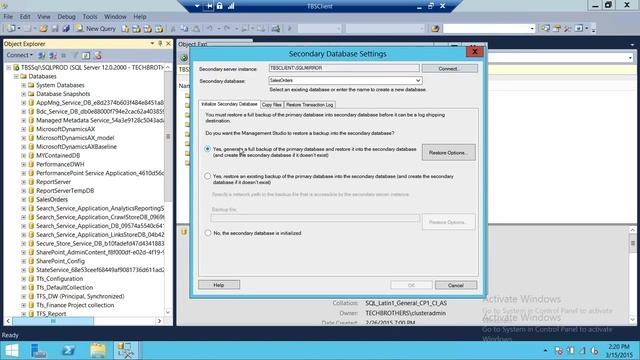
Task: Click the Disconnect icon in Object Explorer
Action: pyautogui.click(x=53, y=55)
